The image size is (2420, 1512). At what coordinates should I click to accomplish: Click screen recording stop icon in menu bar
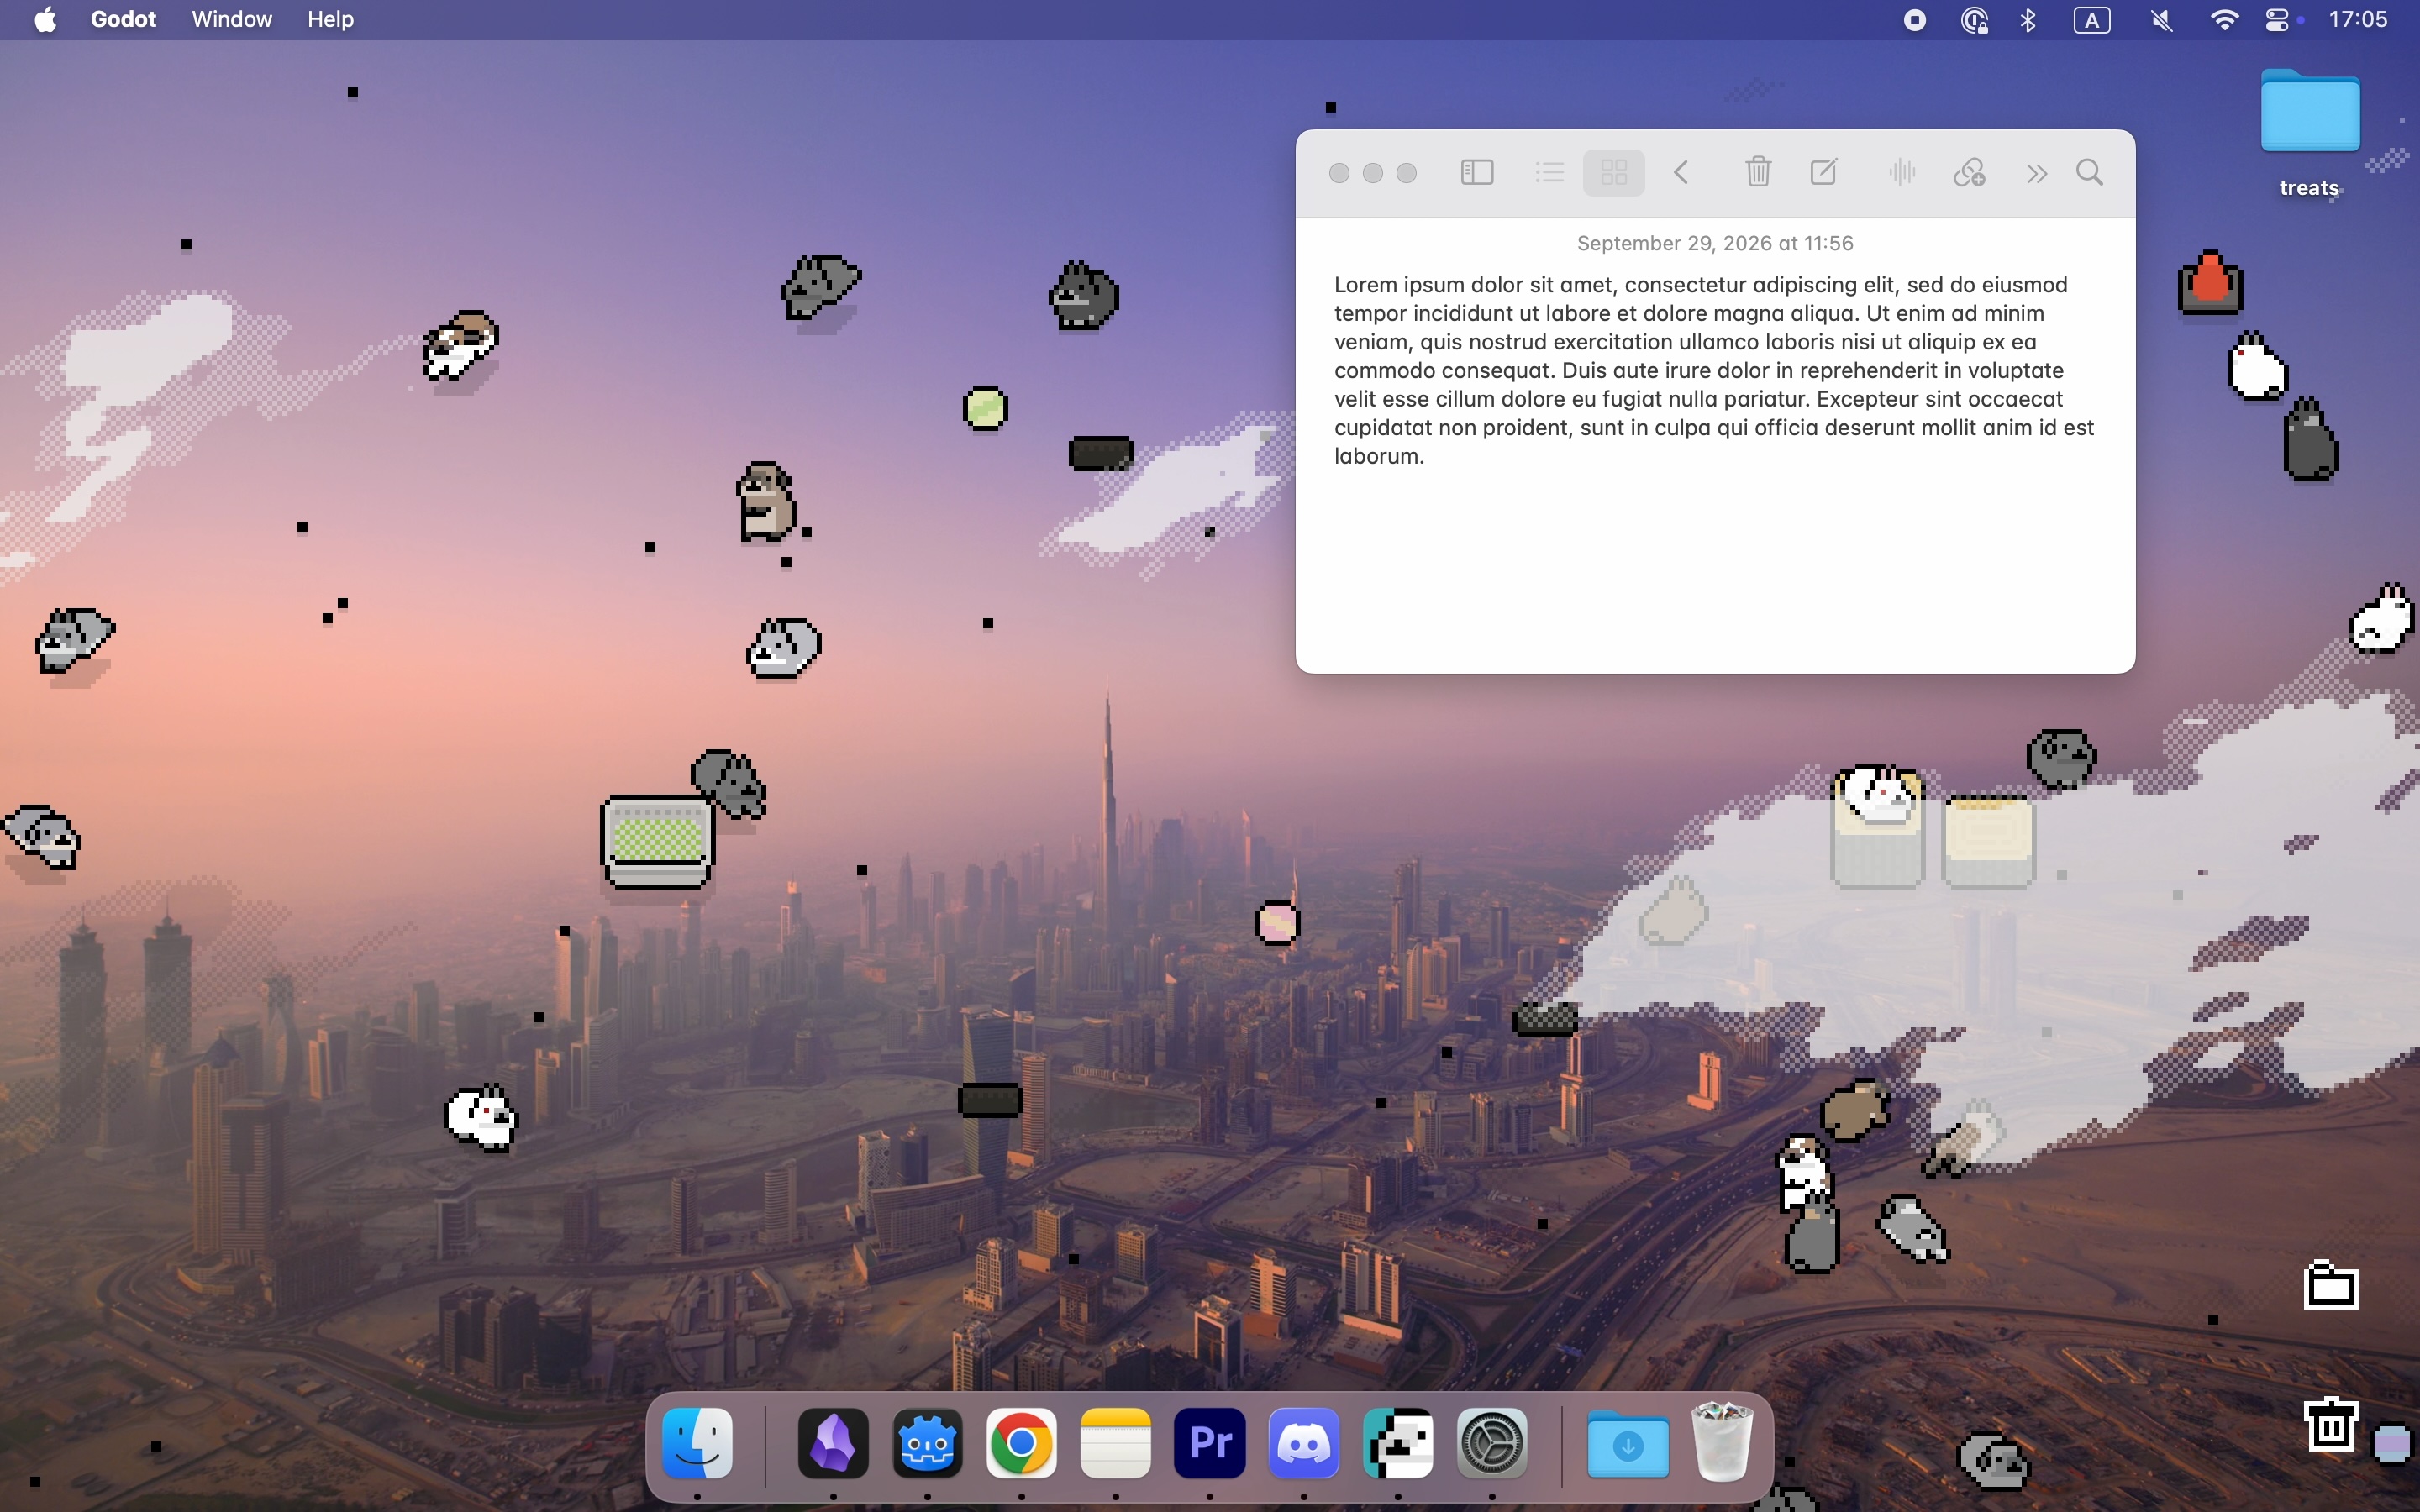click(1914, 20)
